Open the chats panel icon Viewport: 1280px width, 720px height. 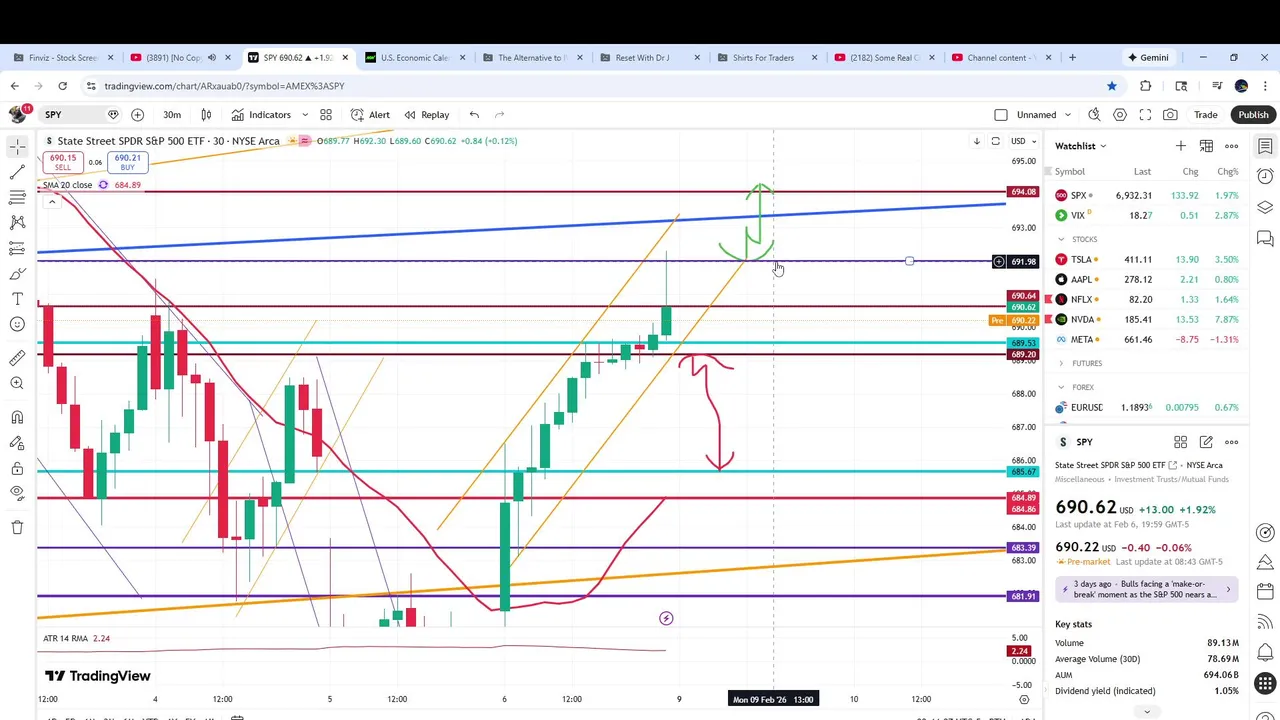(x=1265, y=238)
